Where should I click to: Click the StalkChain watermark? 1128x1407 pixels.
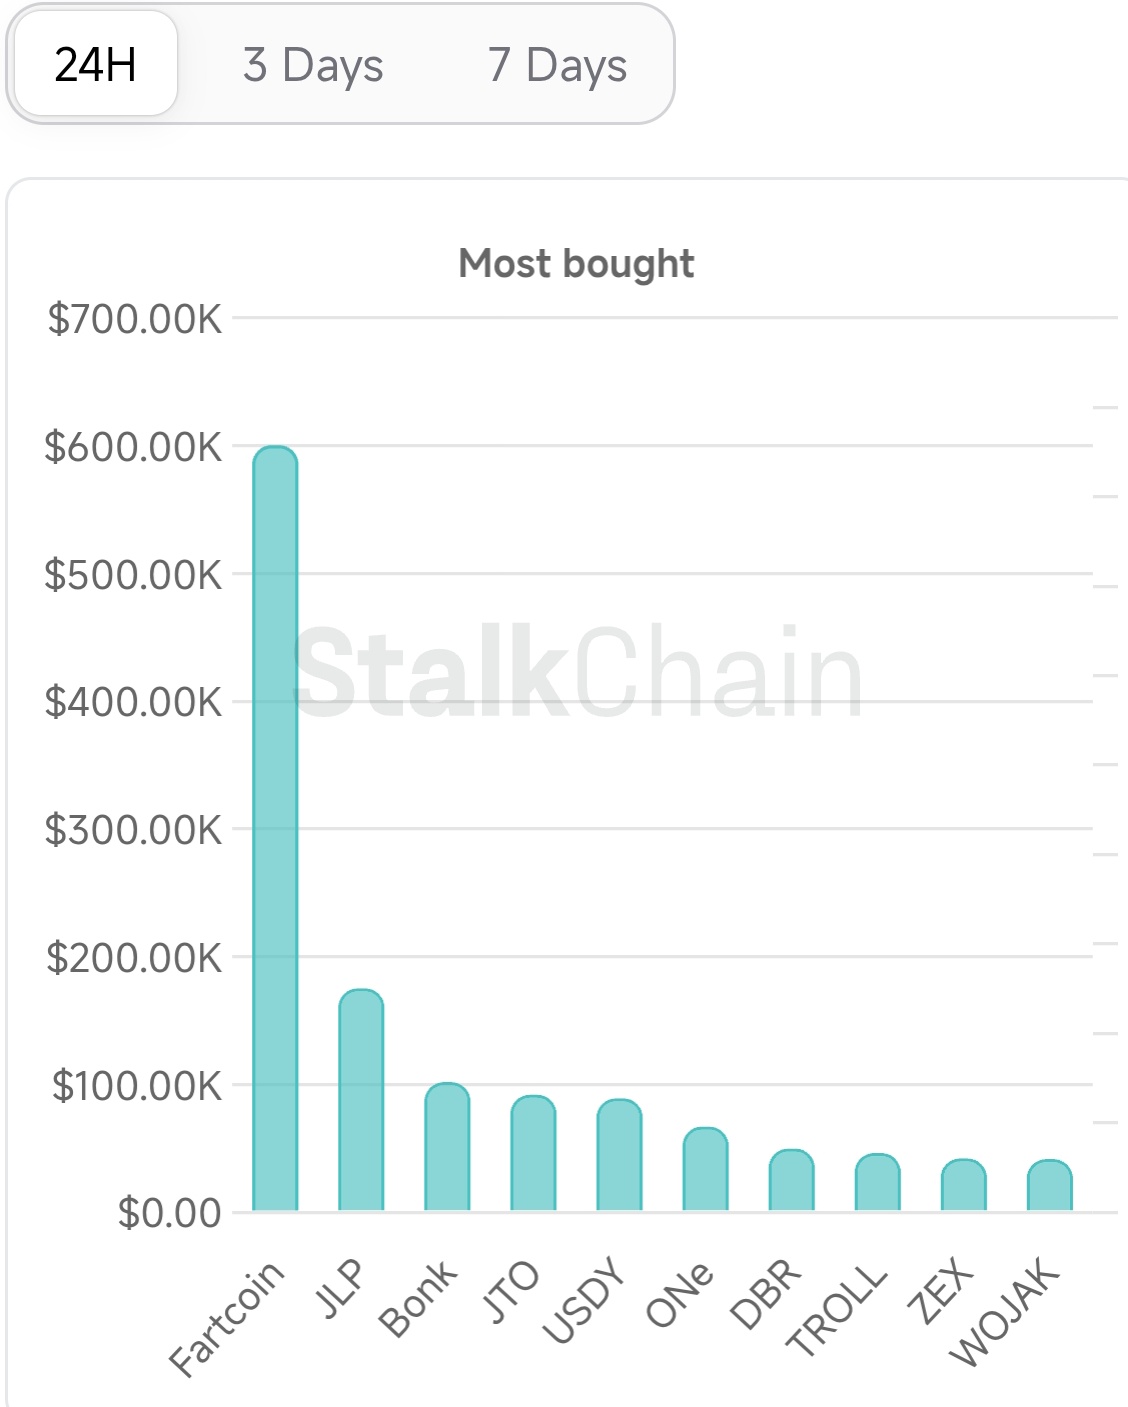(577, 672)
